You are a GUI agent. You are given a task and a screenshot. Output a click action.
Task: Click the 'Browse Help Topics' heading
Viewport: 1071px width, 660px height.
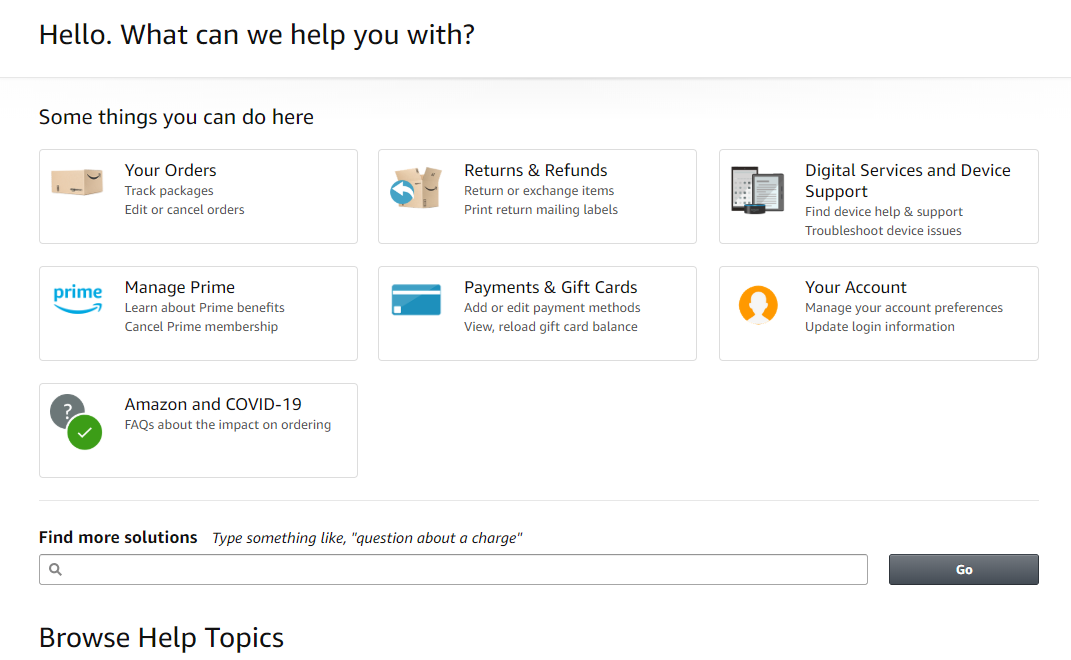click(x=161, y=637)
